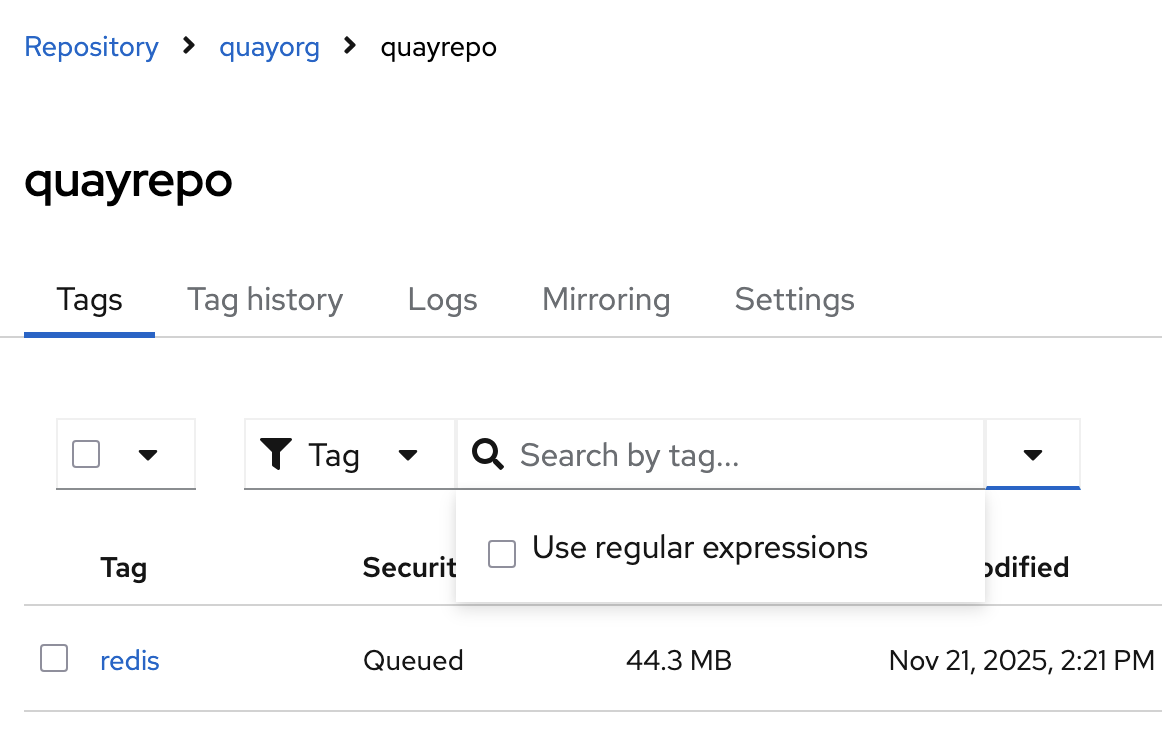Check the redis row checkbox
The image size is (1162, 742).
click(54, 658)
